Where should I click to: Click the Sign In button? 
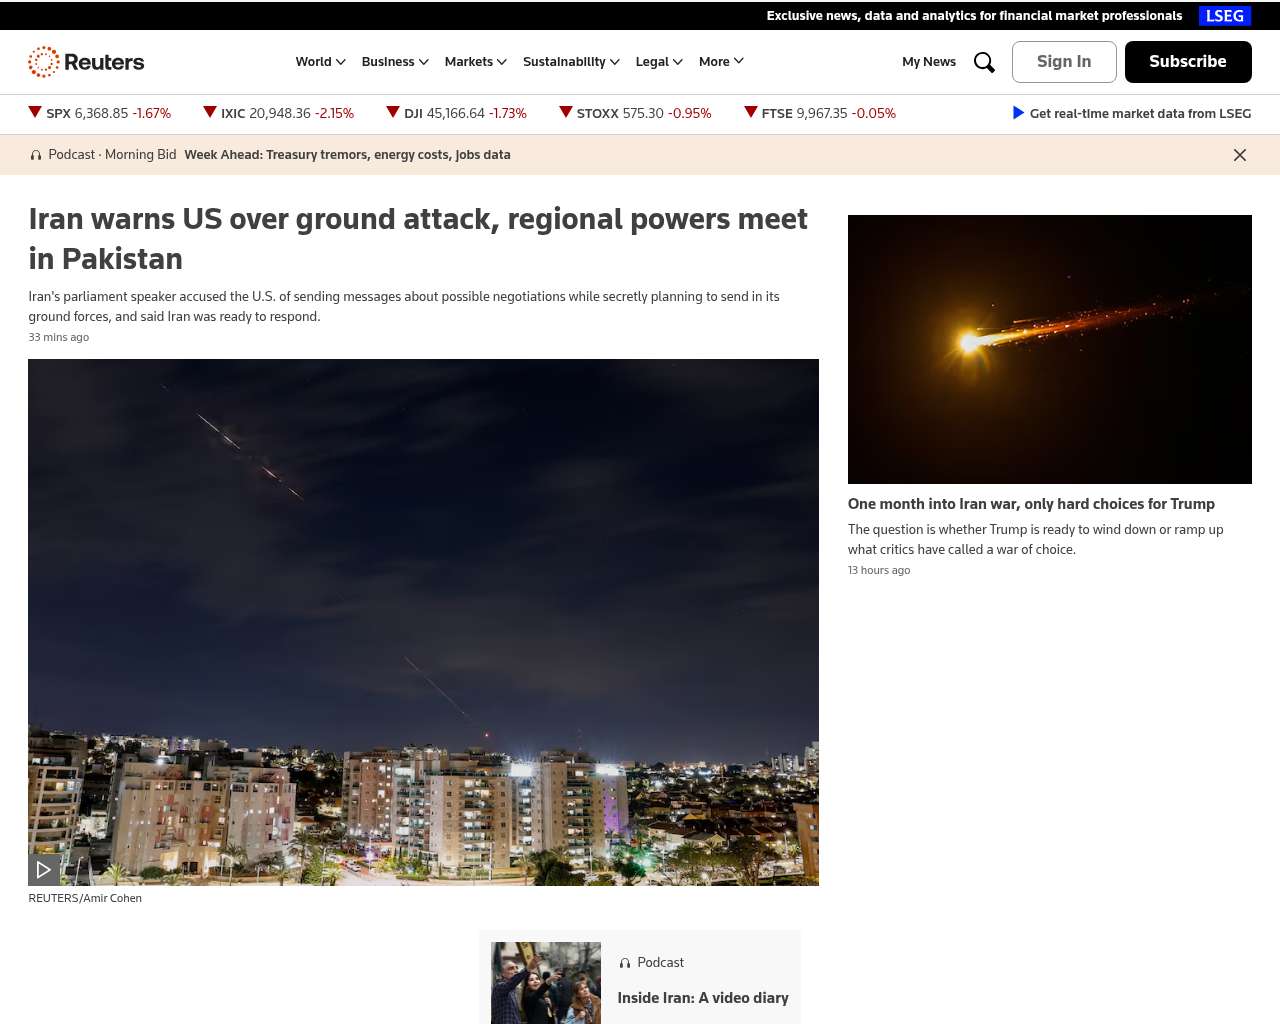[1064, 62]
